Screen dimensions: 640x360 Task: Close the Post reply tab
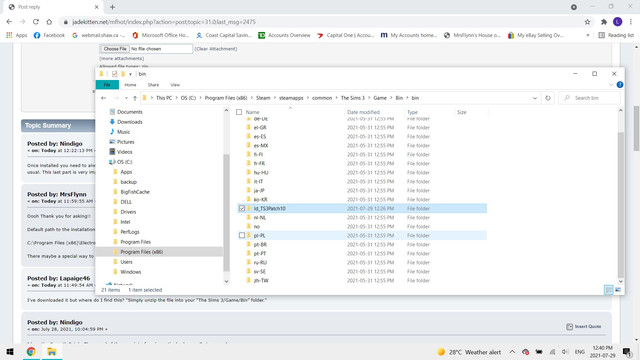pyautogui.click(x=96, y=7)
